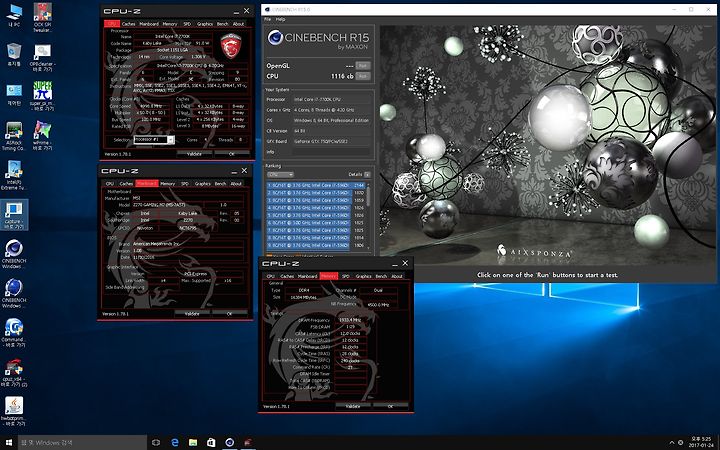Switch to Mainboard tab in top CPU-Z
Image resolution: width=720 pixels, height=450 pixels.
[x=149, y=24]
